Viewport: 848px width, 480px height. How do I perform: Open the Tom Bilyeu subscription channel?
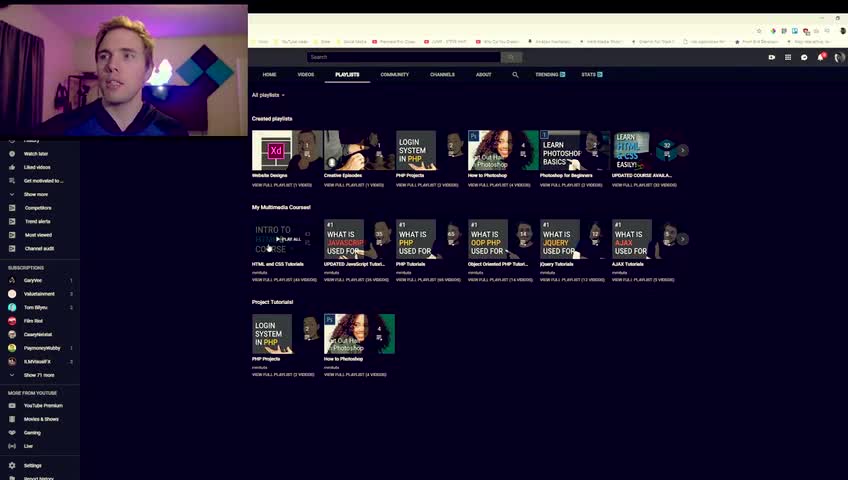pos(35,308)
